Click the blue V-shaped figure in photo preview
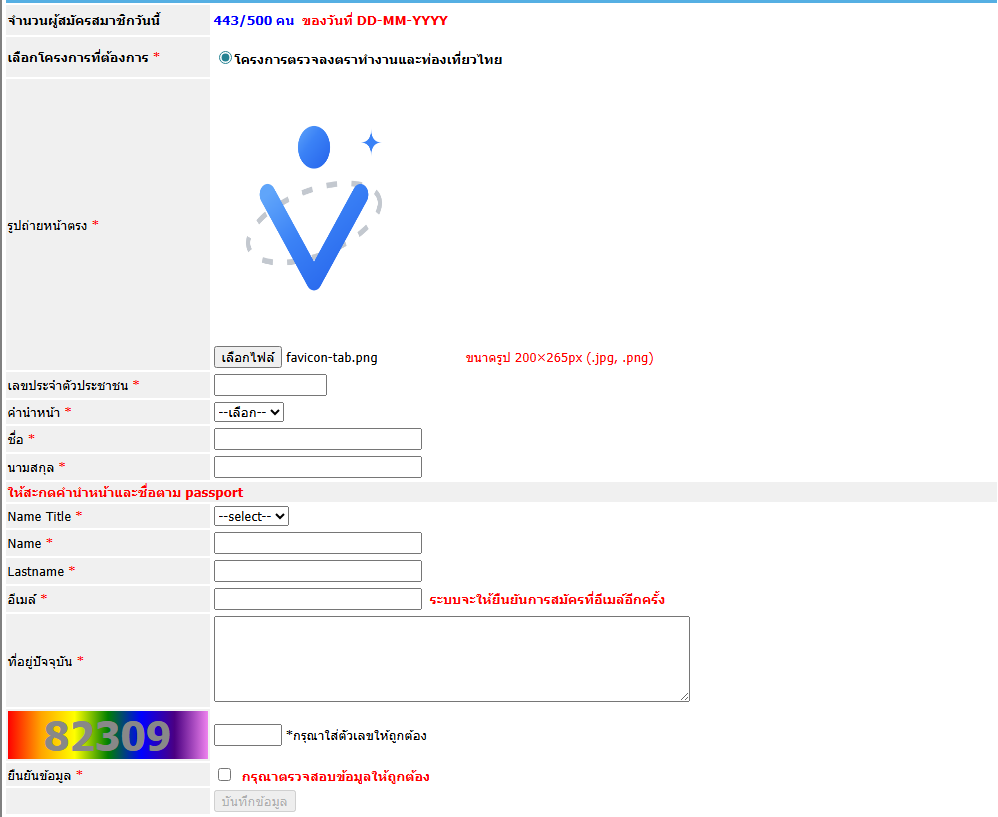The height and width of the screenshot is (817, 998). [313, 235]
